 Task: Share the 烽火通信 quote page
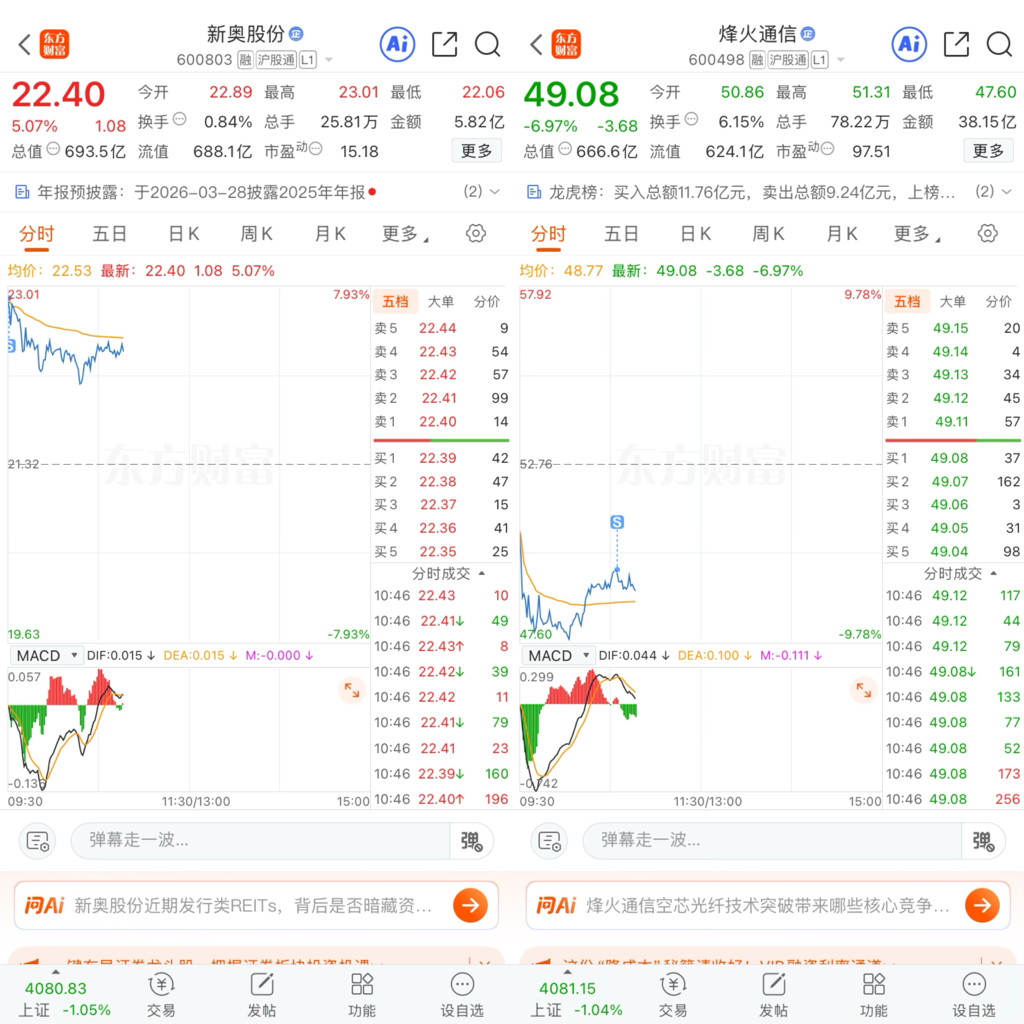957,44
